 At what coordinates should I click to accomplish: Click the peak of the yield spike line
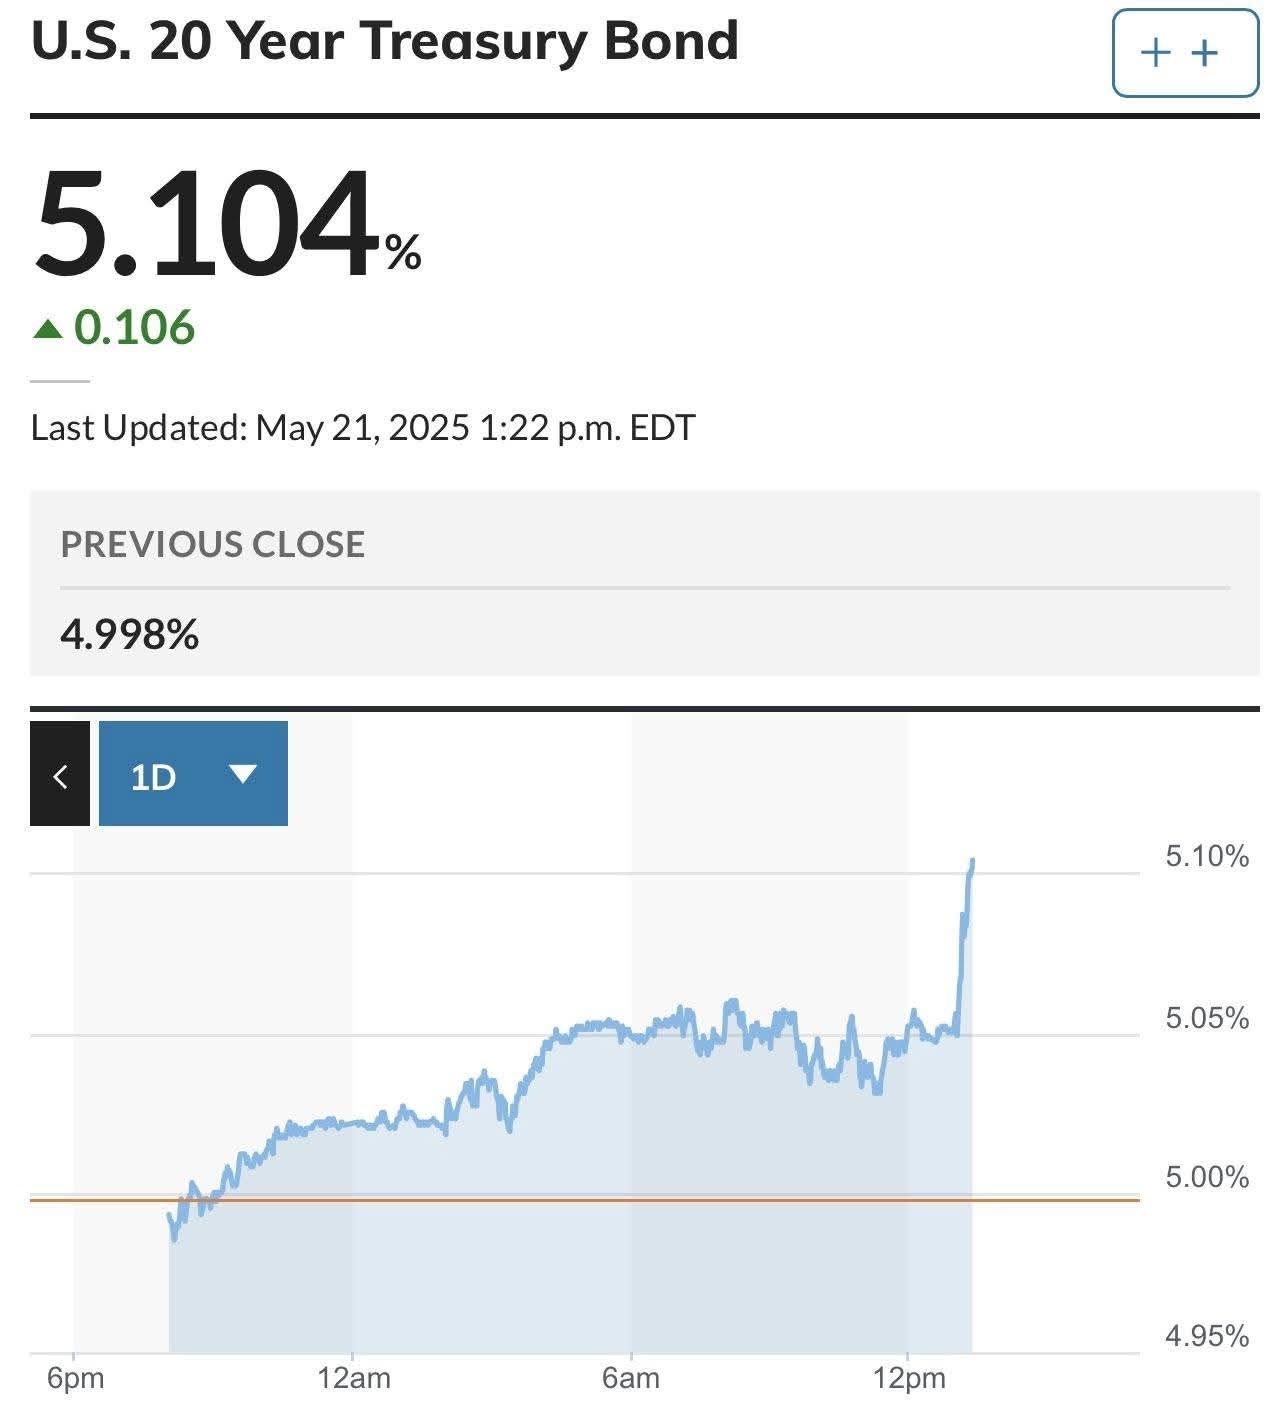click(972, 861)
